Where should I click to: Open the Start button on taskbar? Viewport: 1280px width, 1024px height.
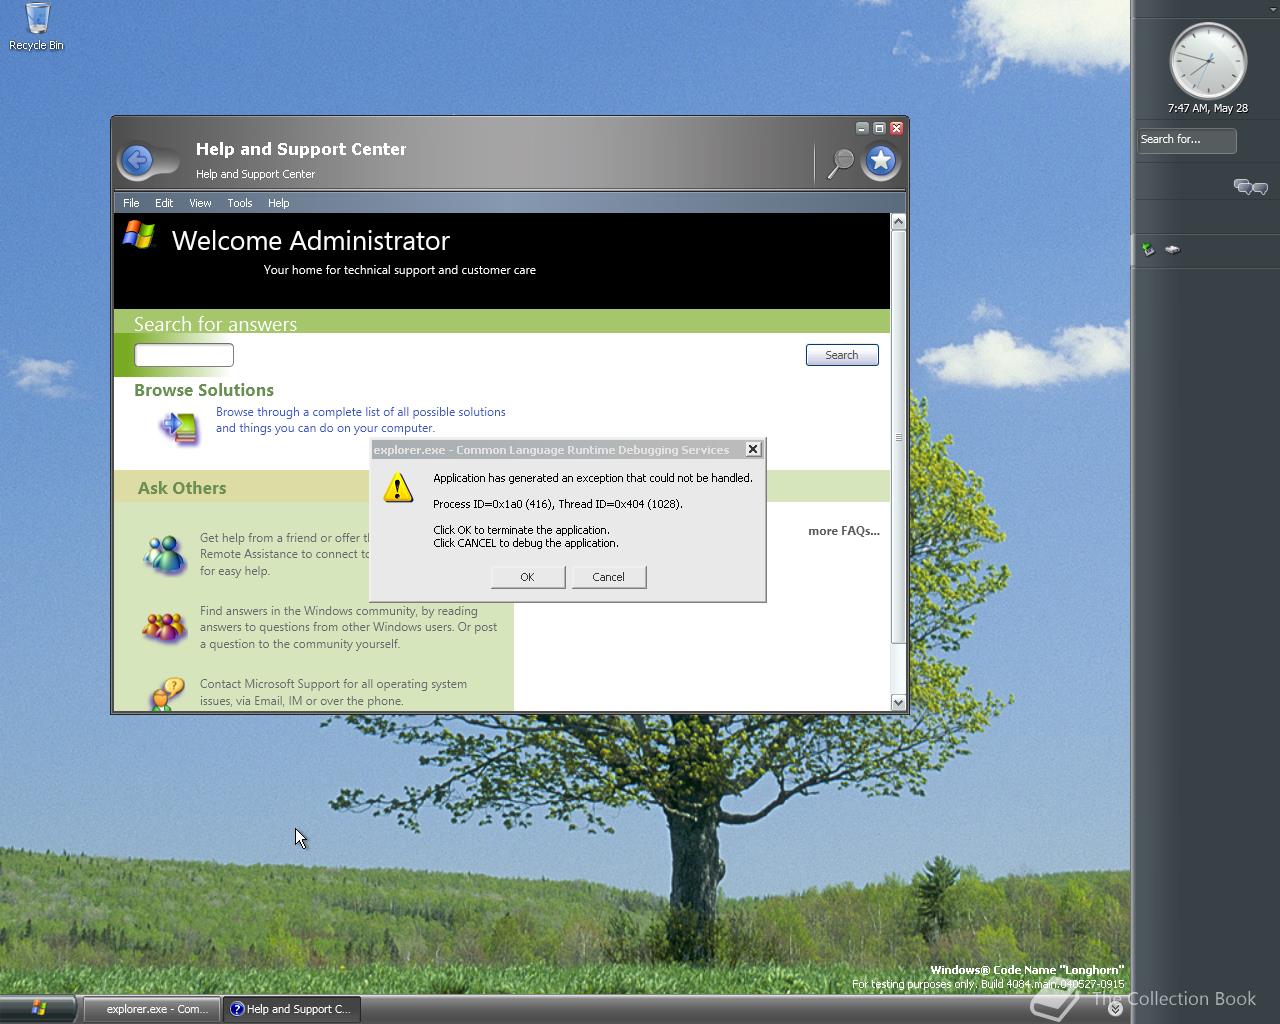[x=38, y=1009]
